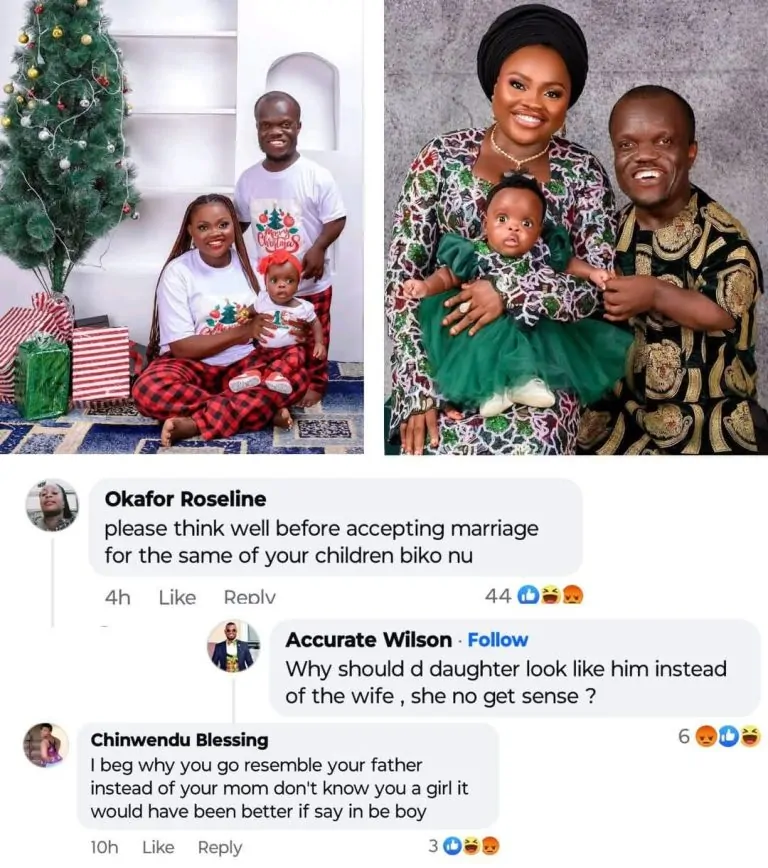Image resolution: width=768 pixels, height=868 pixels.
Task: Open the Accurate Wilson name link
Action: pos(368,640)
